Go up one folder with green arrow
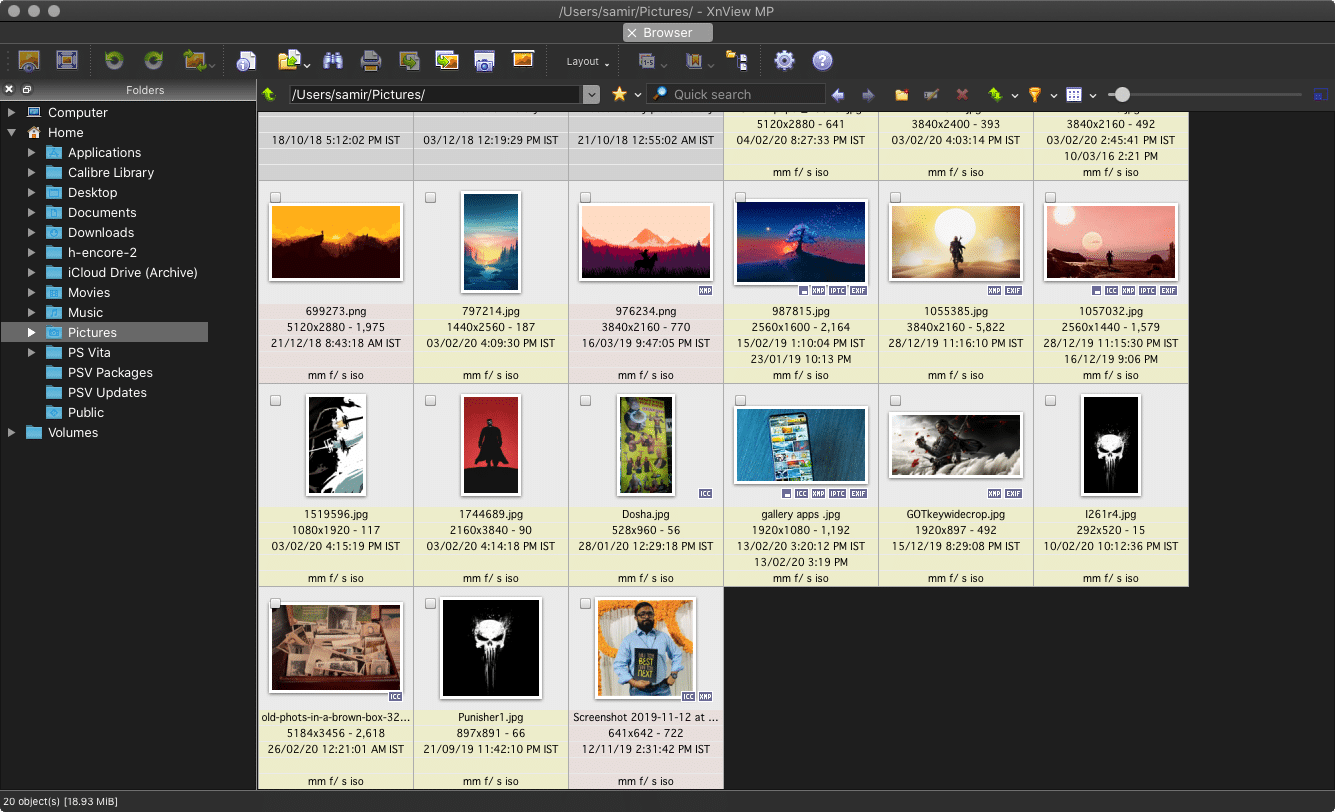Viewport: 1335px width, 812px height. pyautogui.click(x=269, y=95)
